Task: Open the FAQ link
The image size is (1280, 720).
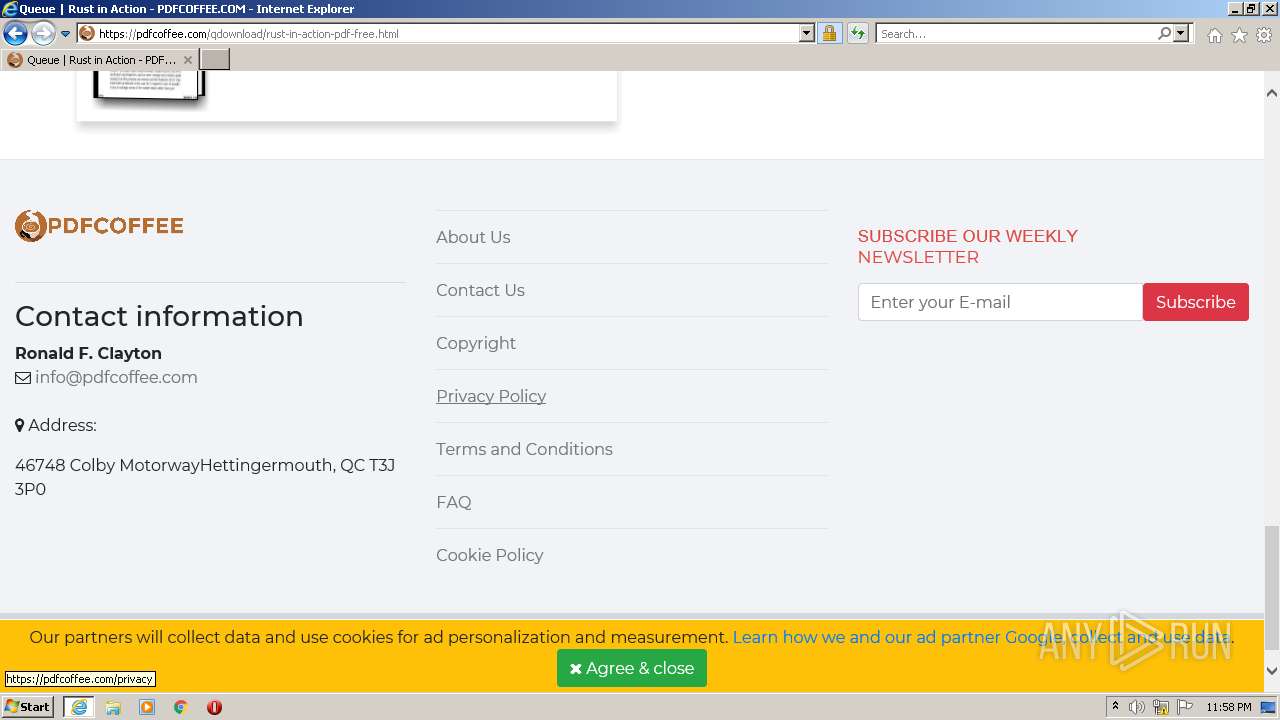Action: [454, 502]
